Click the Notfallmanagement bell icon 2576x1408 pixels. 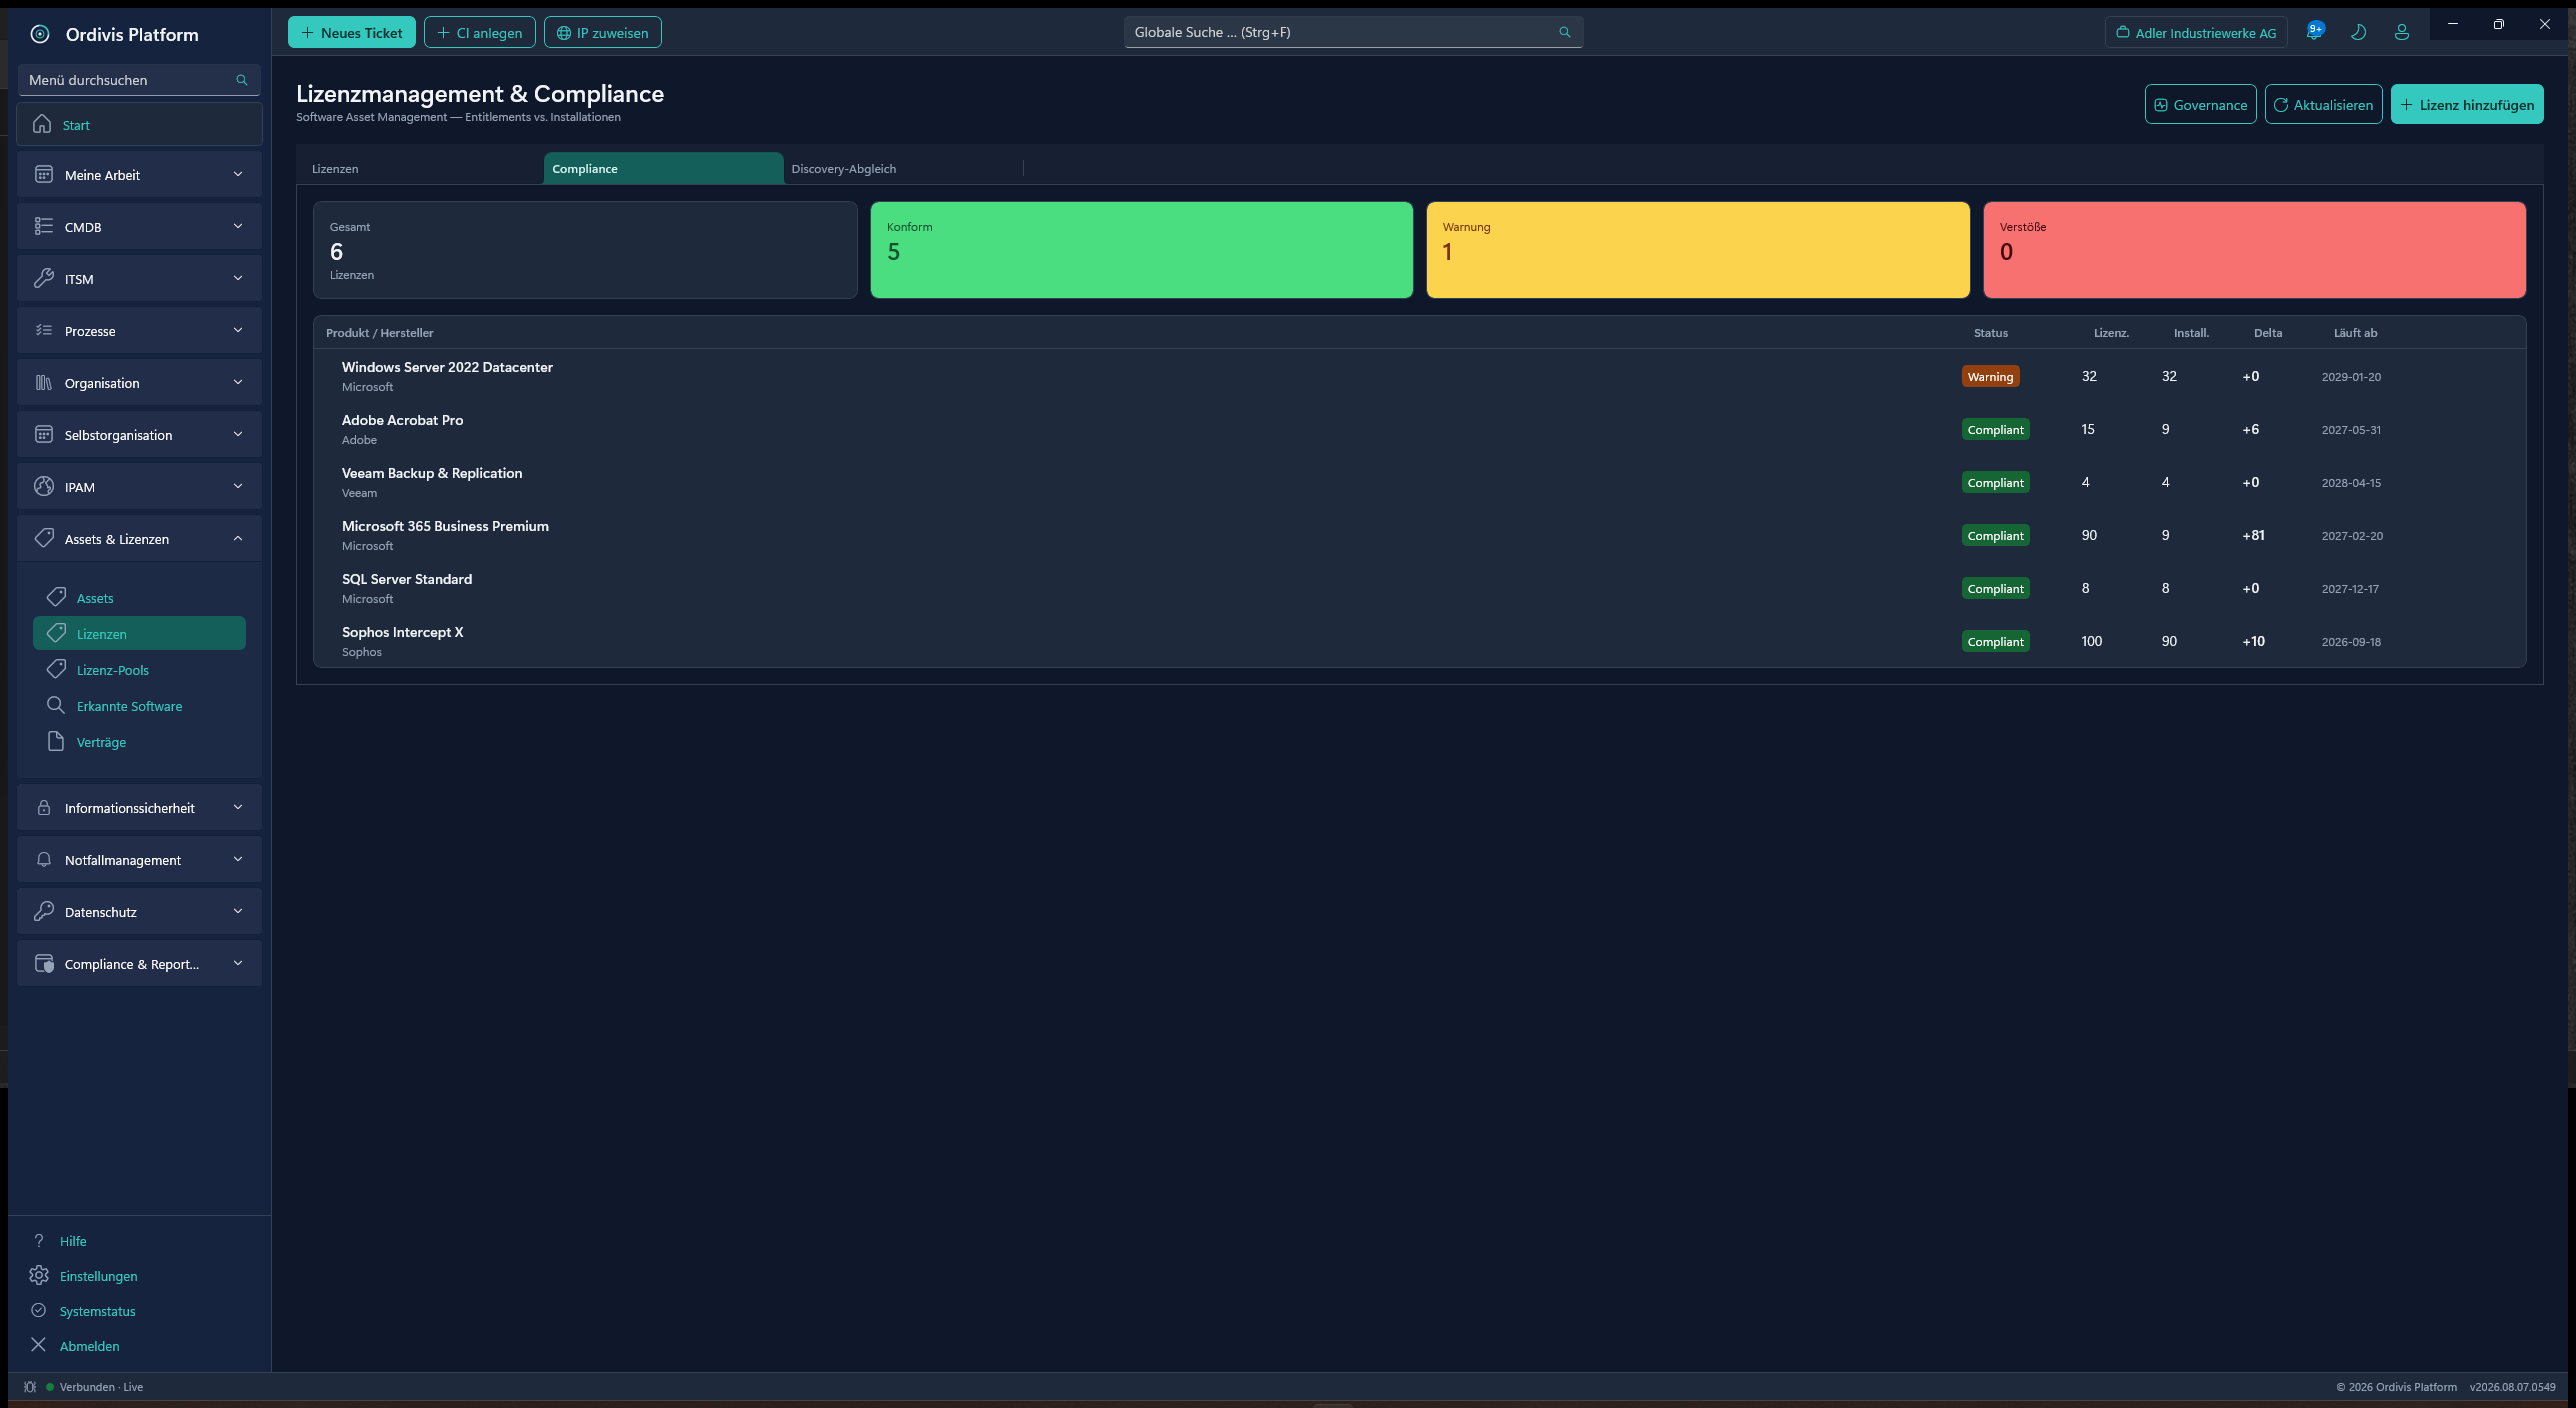pyautogui.click(x=43, y=860)
